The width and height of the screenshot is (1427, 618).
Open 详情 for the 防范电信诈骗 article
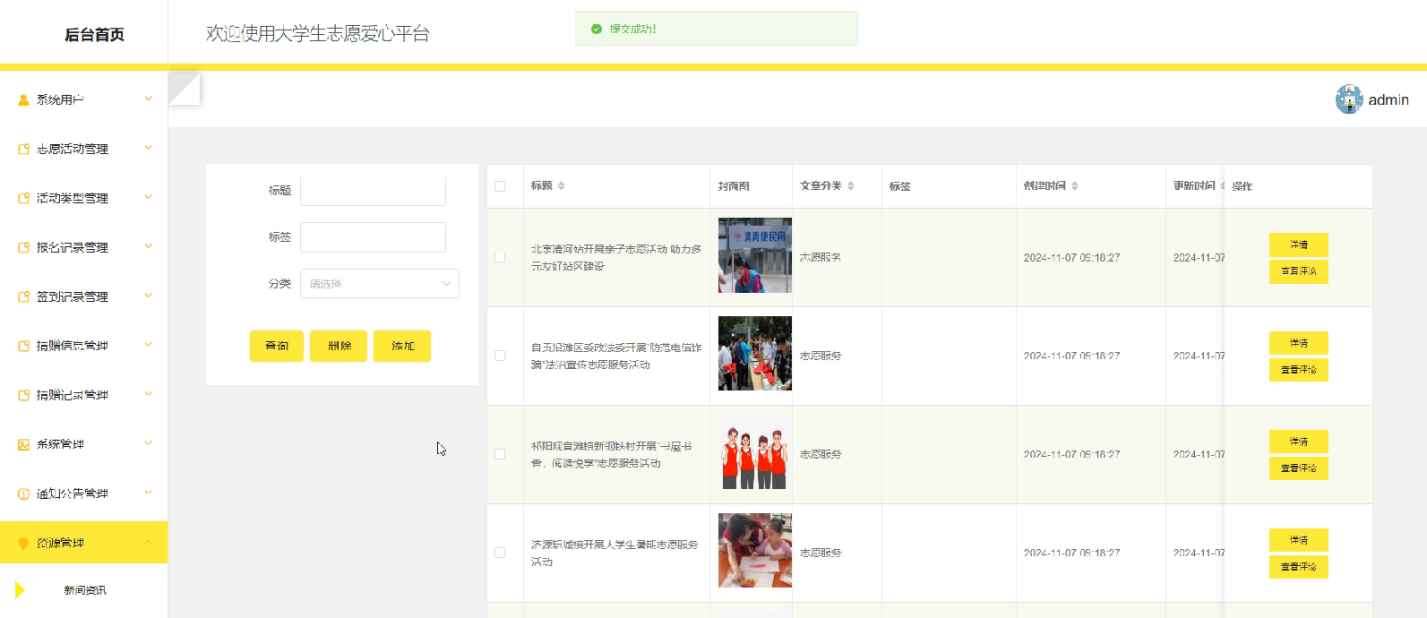[1298, 343]
